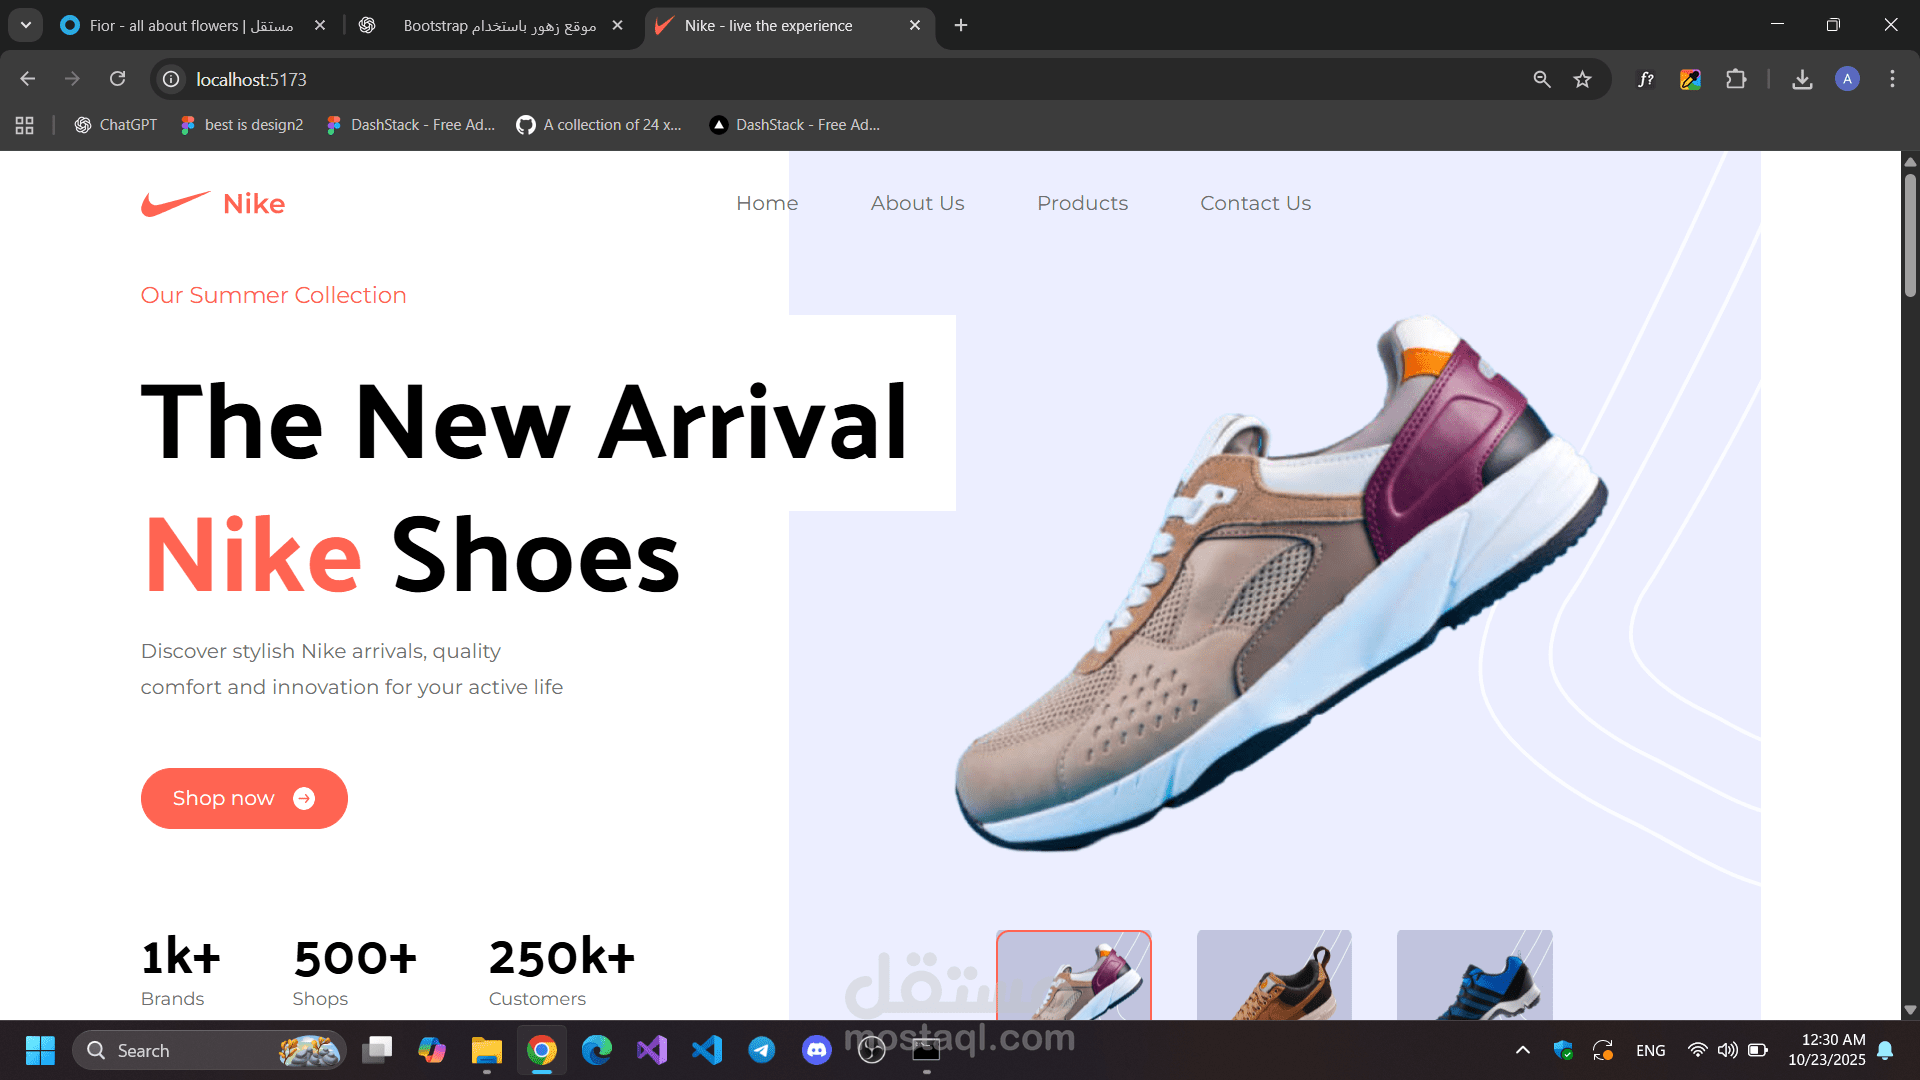
Task: Open the Windows Start menu
Action: [40, 1050]
